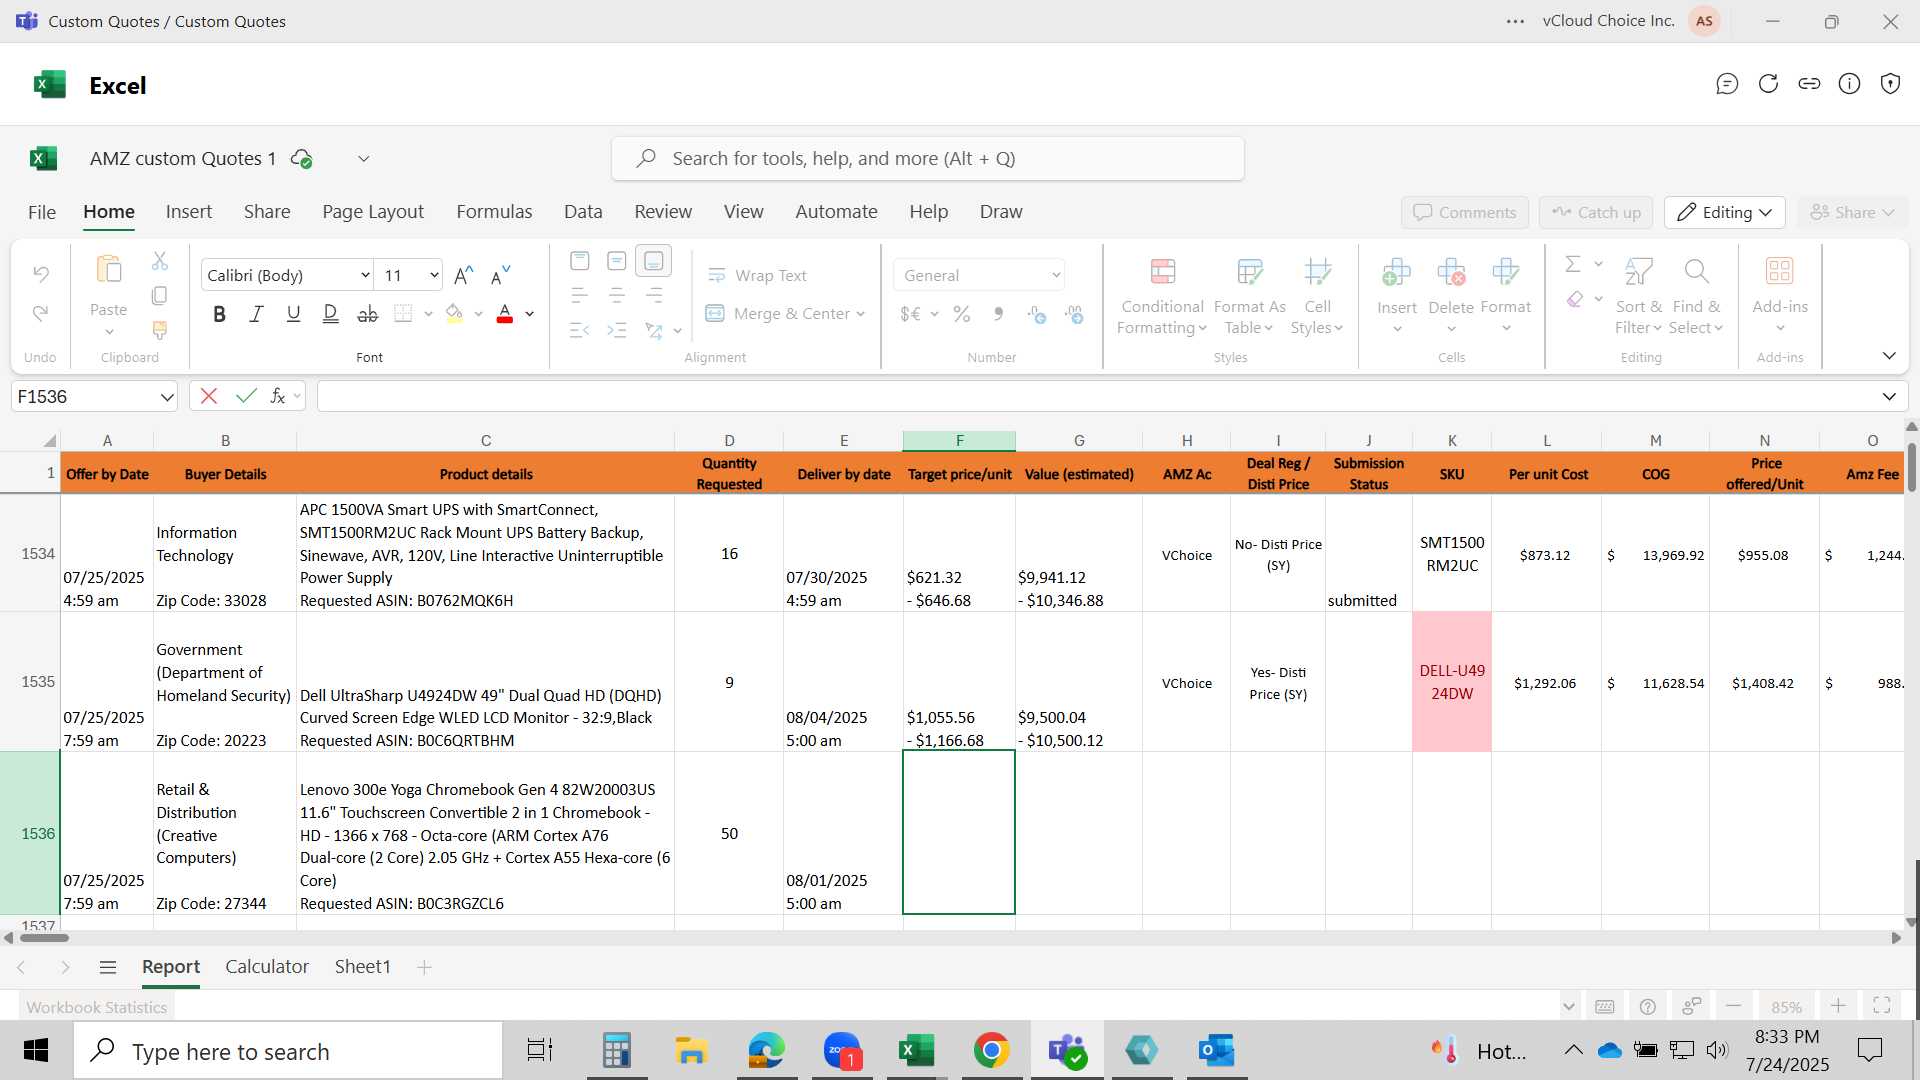The height and width of the screenshot is (1080, 1920).
Task: Click the Comments button
Action: tap(1465, 212)
